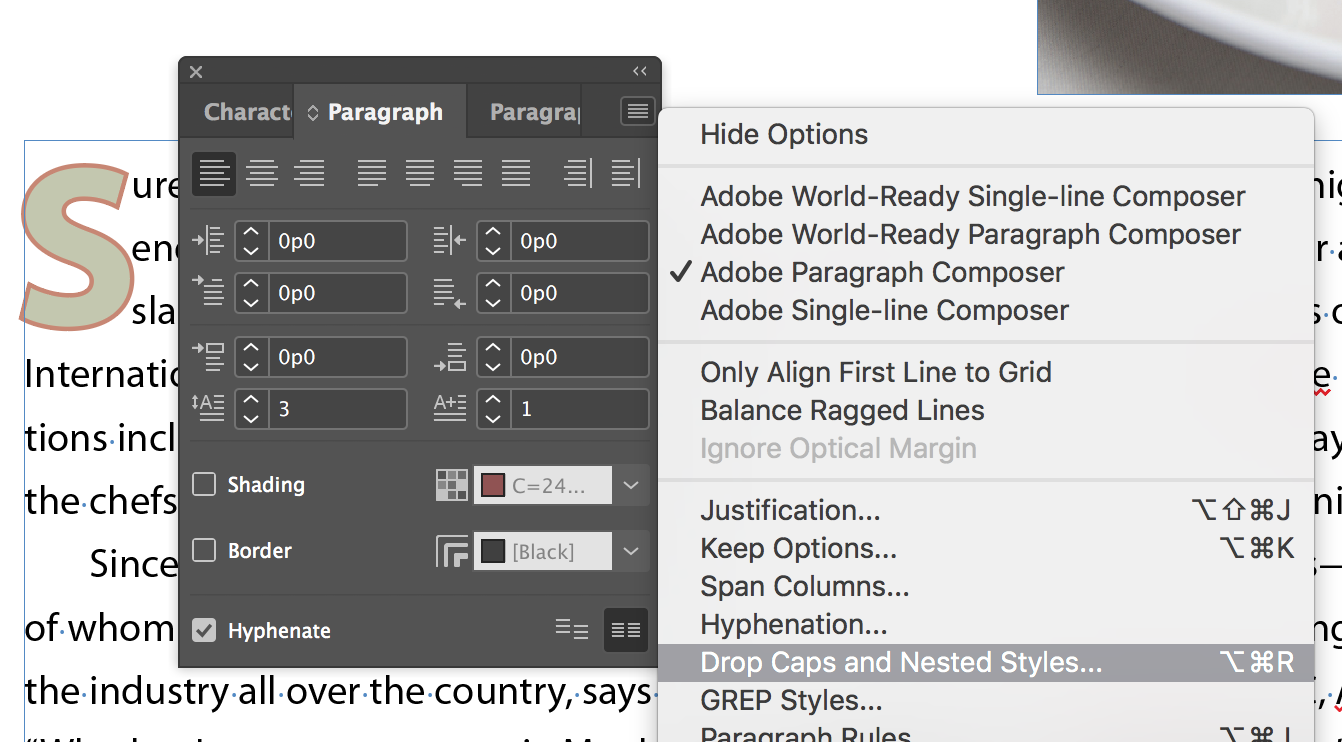
Task: Click the Drop Cap Number of Lines field
Action: click(337, 409)
